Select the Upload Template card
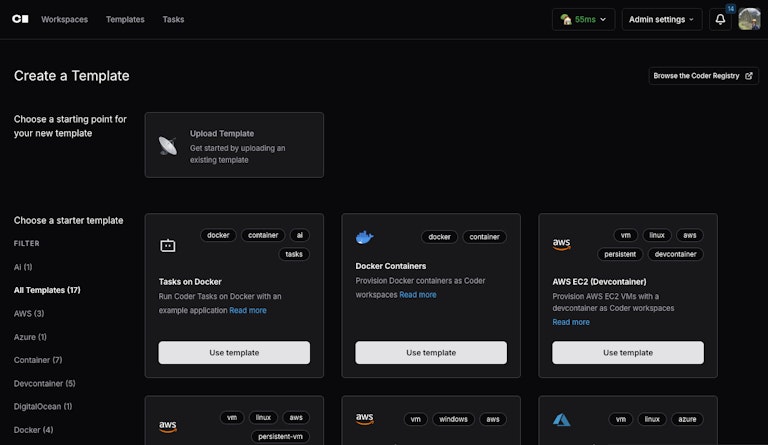 point(234,145)
